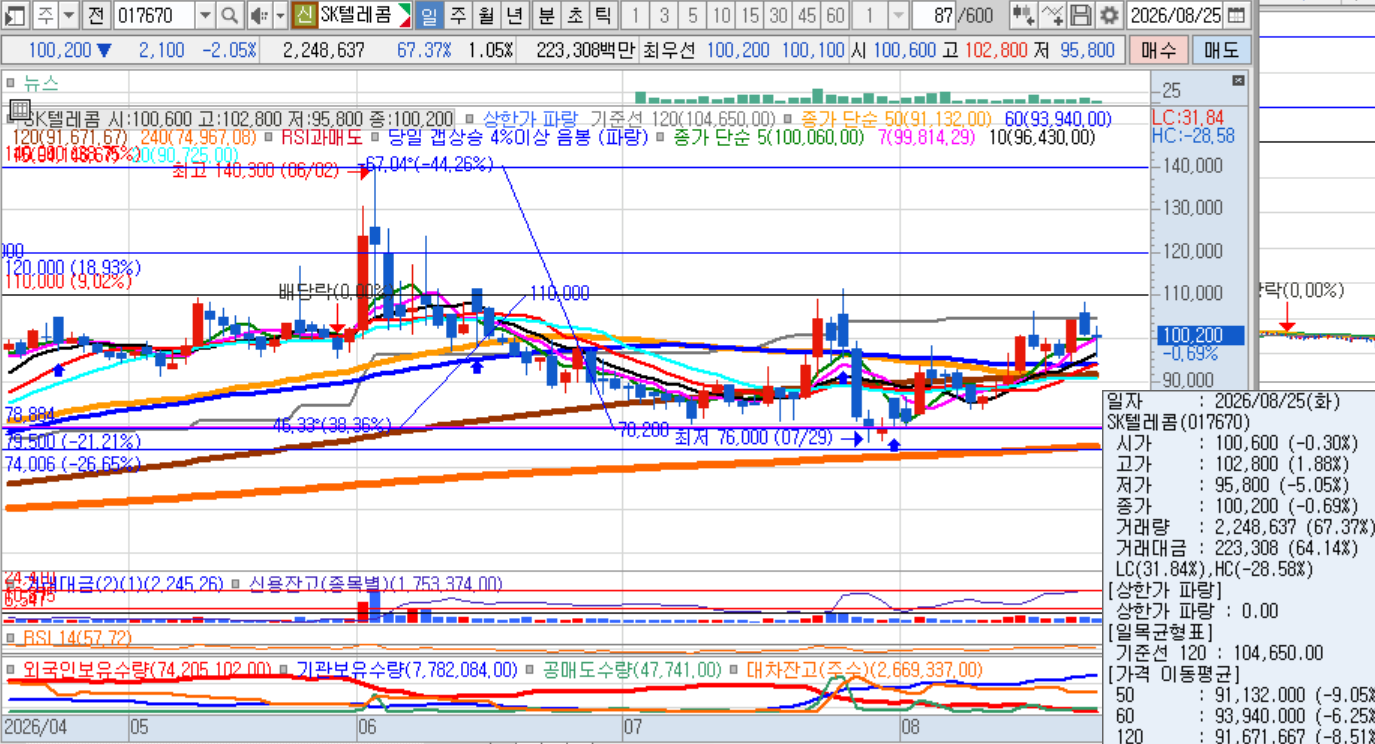Click the current price tag 100,200 on axis
1375x744 pixels.
pyautogui.click(x=1200, y=335)
